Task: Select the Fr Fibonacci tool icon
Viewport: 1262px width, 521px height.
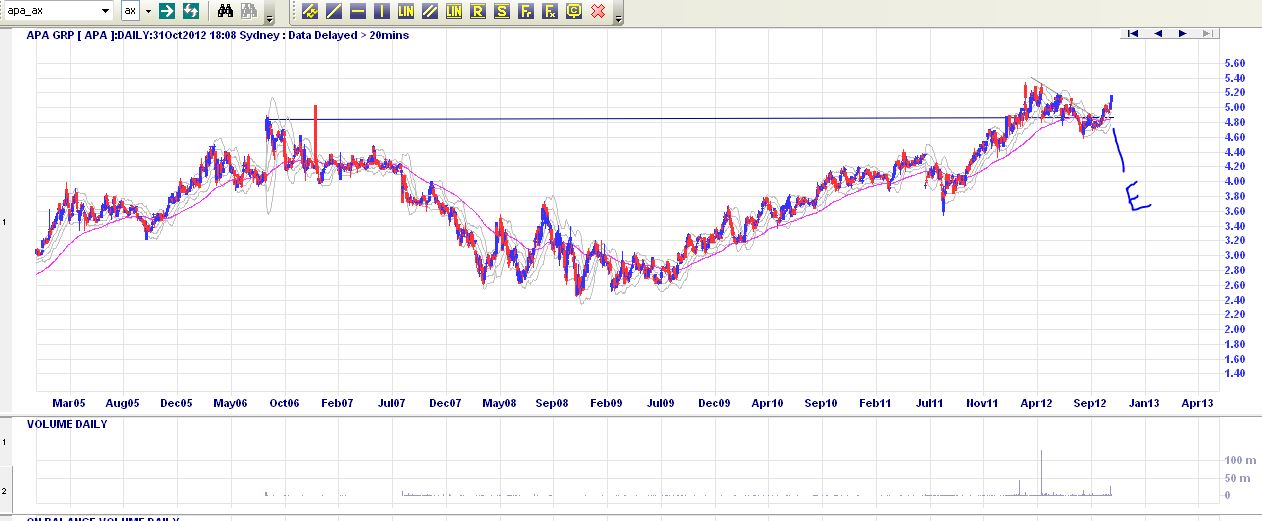Action: (526, 11)
